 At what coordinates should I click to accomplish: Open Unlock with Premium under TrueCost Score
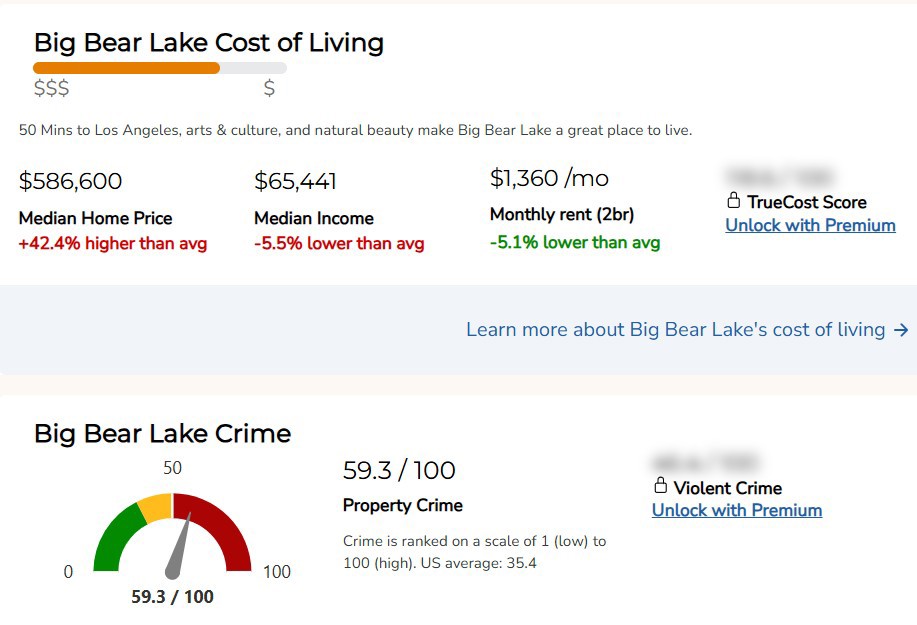pyautogui.click(x=810, y=225)
